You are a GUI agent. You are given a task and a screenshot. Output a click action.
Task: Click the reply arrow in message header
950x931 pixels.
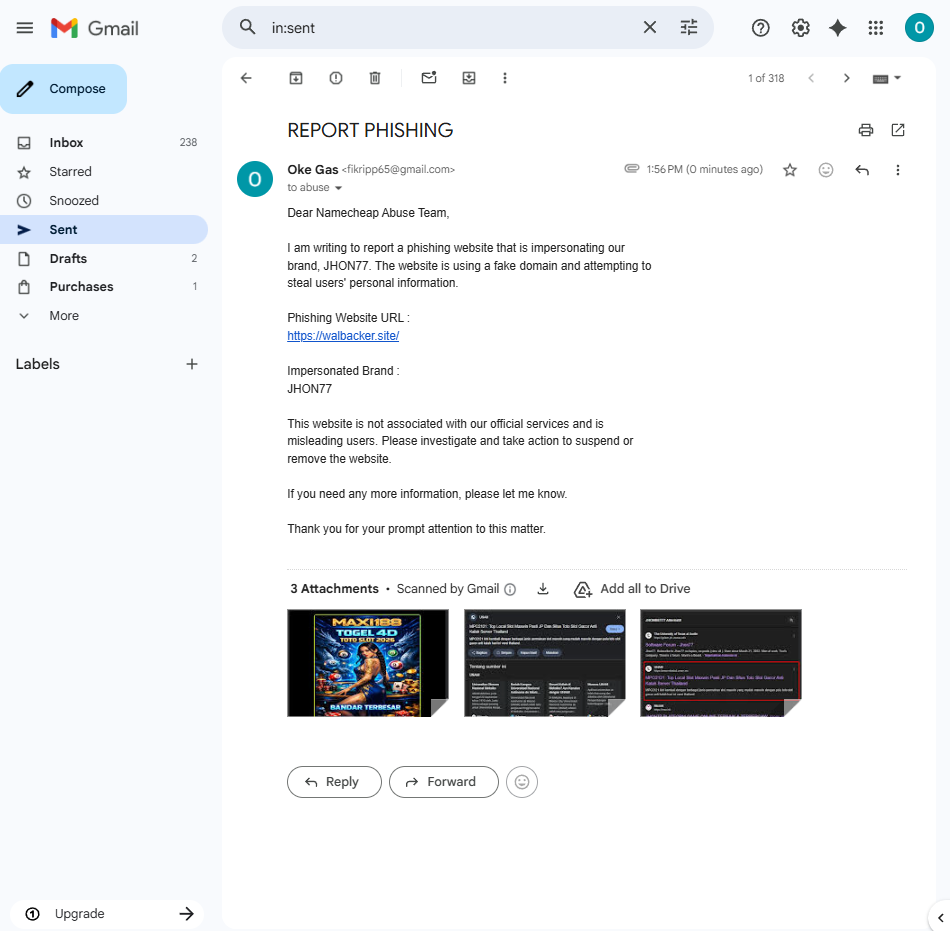862,170
